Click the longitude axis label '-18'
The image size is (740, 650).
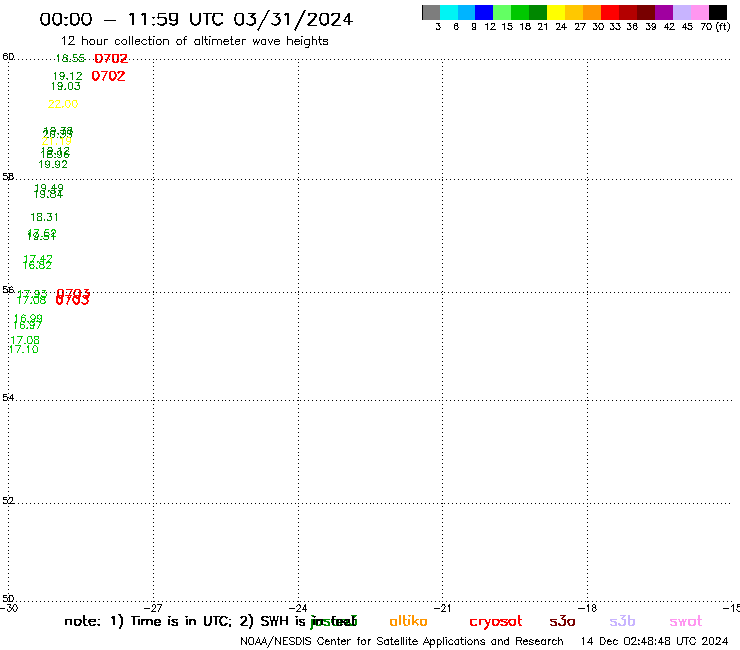click(x=588, y=608)
